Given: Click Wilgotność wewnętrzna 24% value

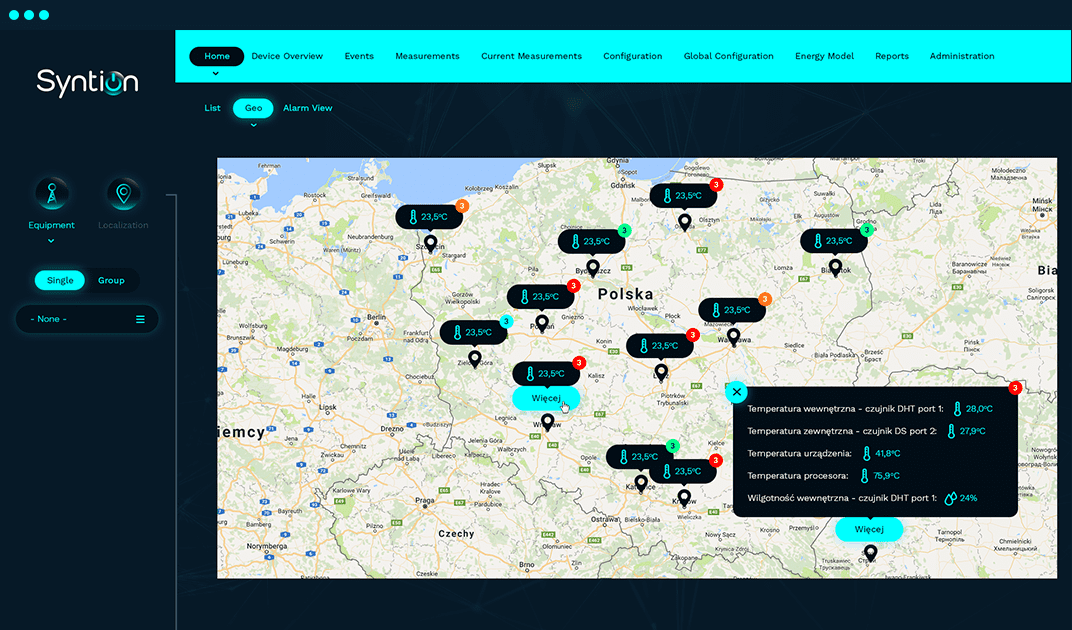Looking at the screenshot, I should click(x=968, y=498).
